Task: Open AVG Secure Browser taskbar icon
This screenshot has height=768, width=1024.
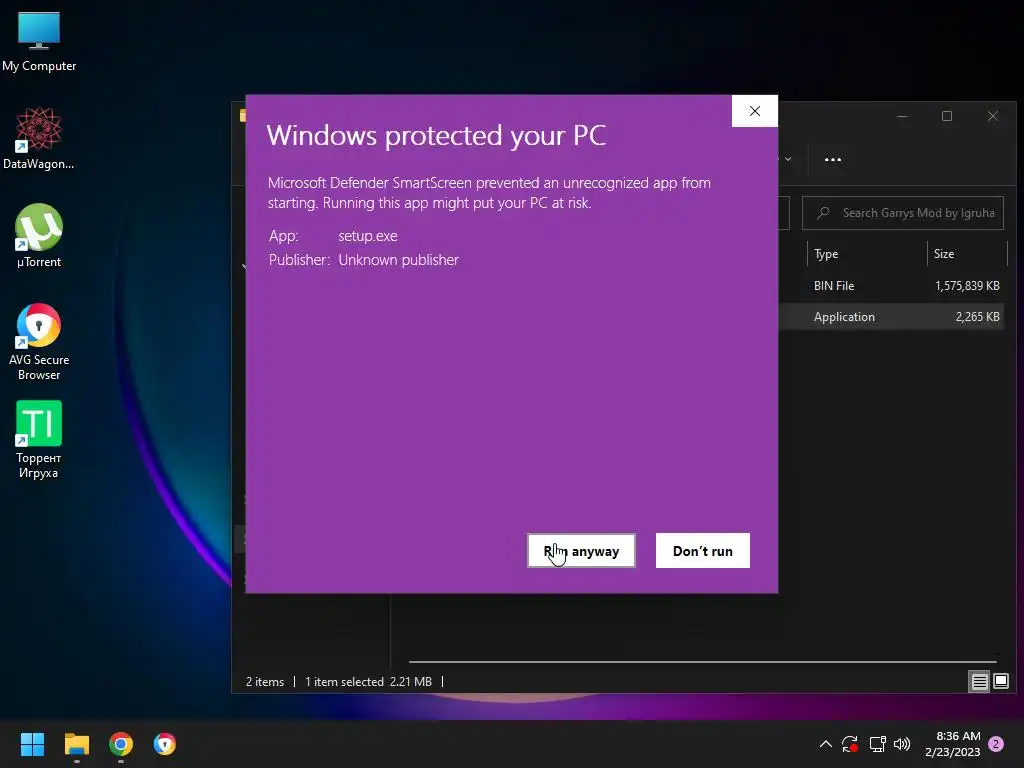Action: tap(165, 744)
